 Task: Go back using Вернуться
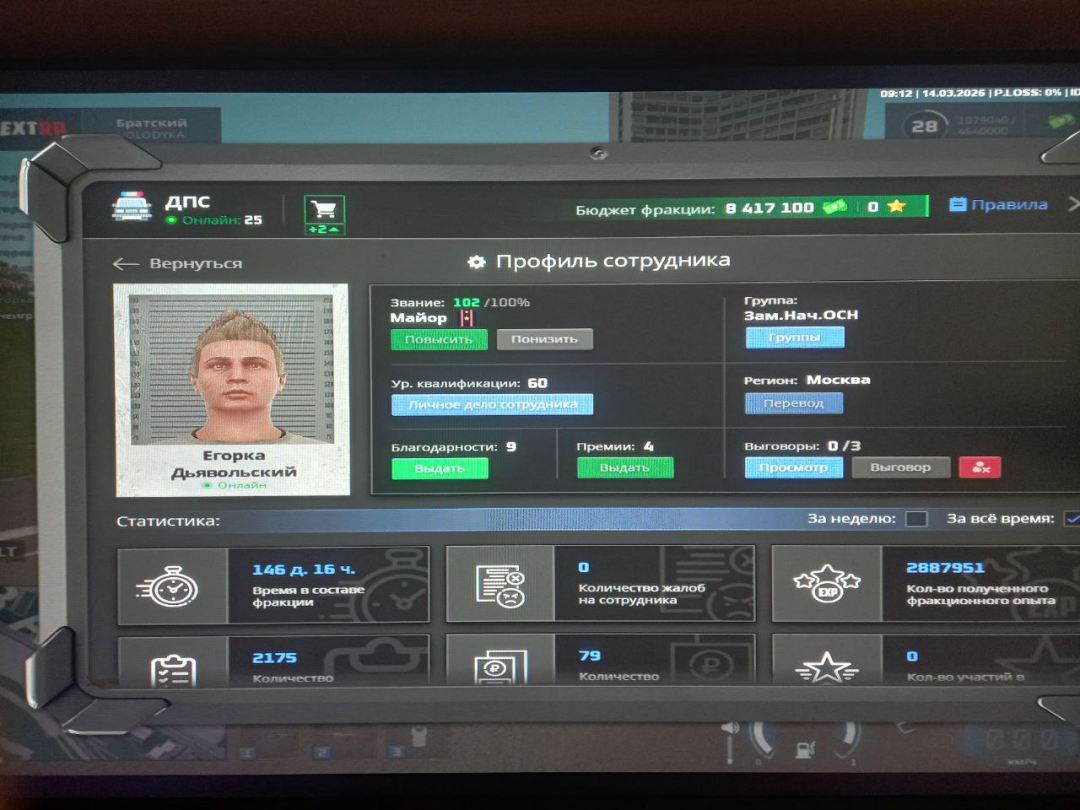(x=178, y=264)
